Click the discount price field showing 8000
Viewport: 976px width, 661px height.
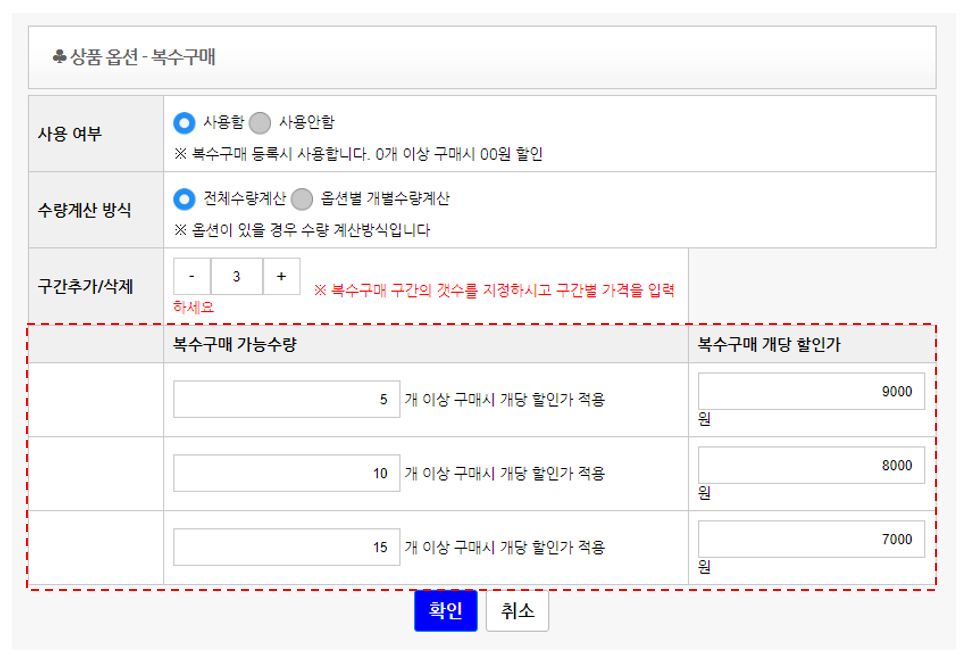tap(811, 465)
